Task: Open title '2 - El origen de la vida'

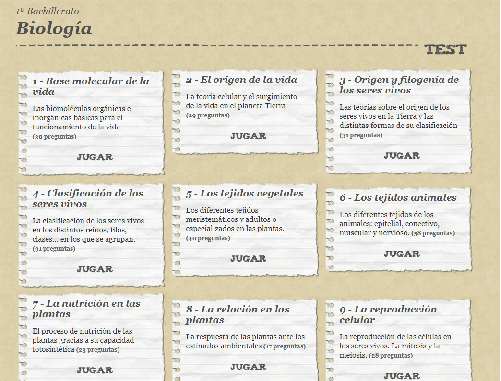Action: coord(242,80)
